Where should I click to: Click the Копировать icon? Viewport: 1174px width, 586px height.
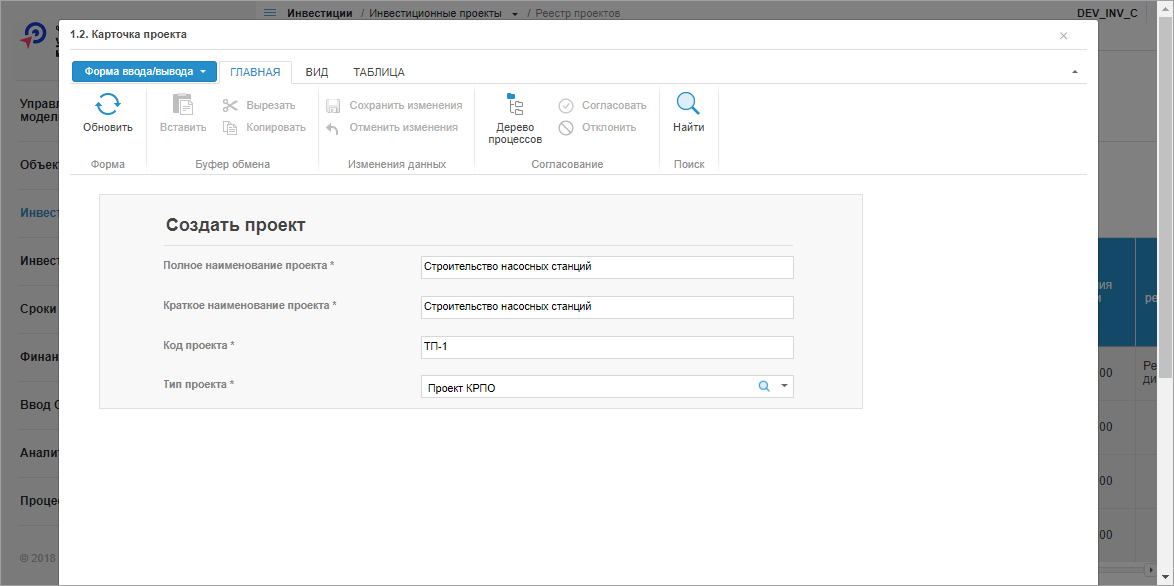pyautogui.click(x=230, y=127)
